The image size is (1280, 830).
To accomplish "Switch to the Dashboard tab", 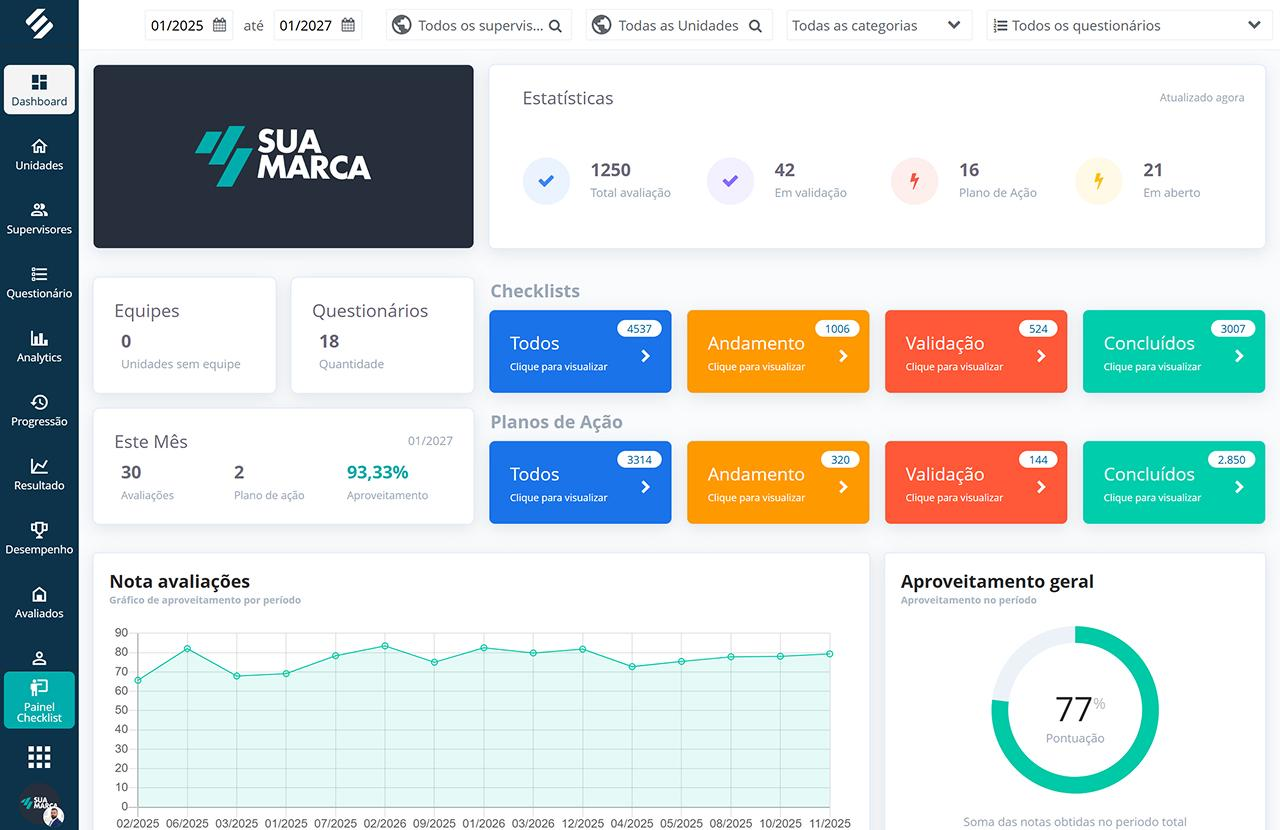I will point(39,90).
